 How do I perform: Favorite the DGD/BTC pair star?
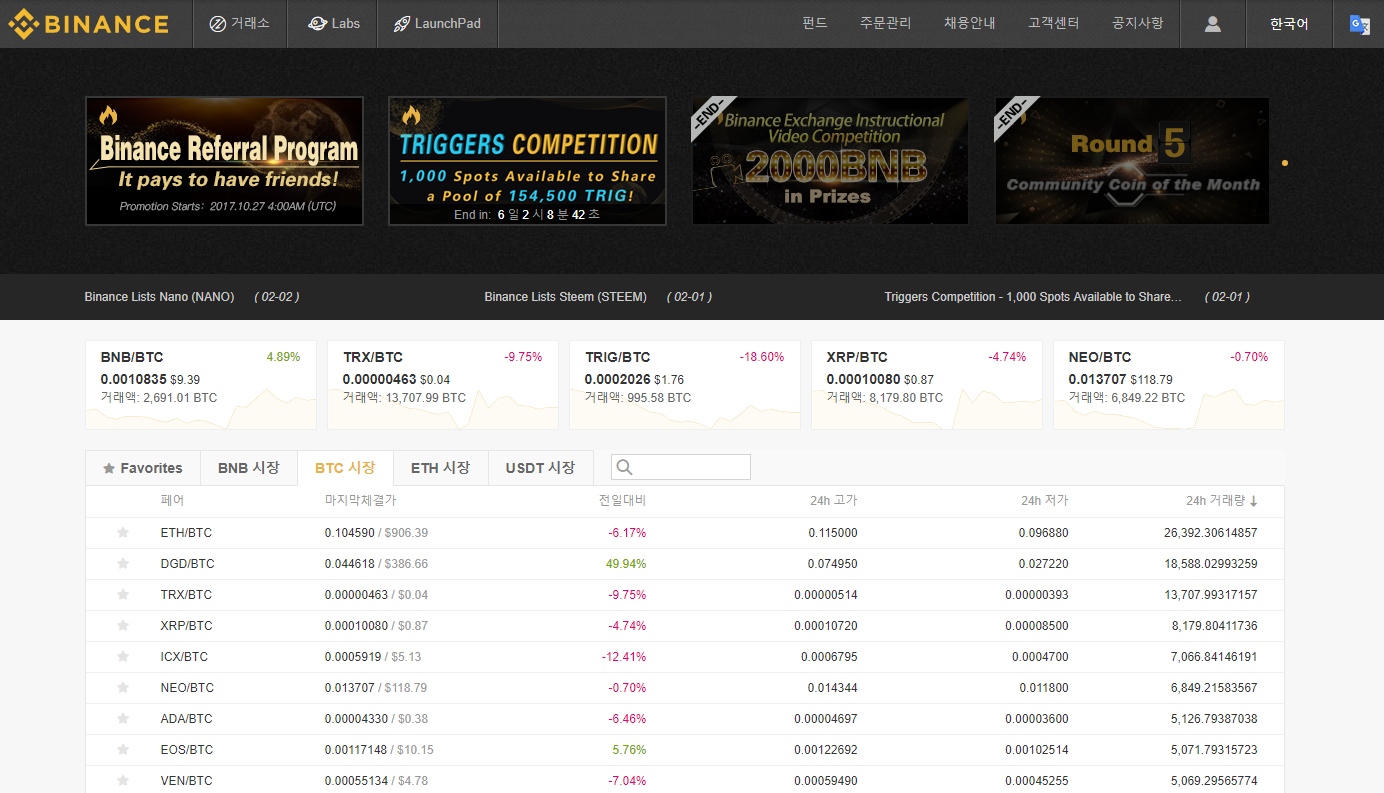(x=123, y=564)
